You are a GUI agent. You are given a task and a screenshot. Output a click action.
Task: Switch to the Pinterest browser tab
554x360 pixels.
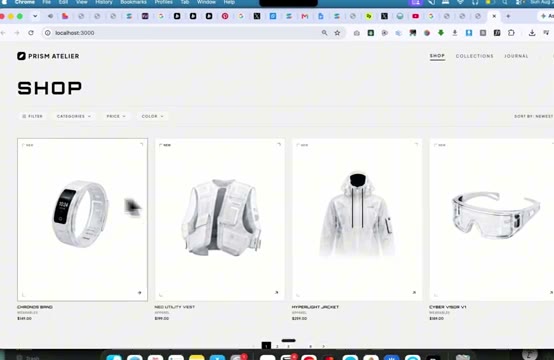tap(225, 16)
